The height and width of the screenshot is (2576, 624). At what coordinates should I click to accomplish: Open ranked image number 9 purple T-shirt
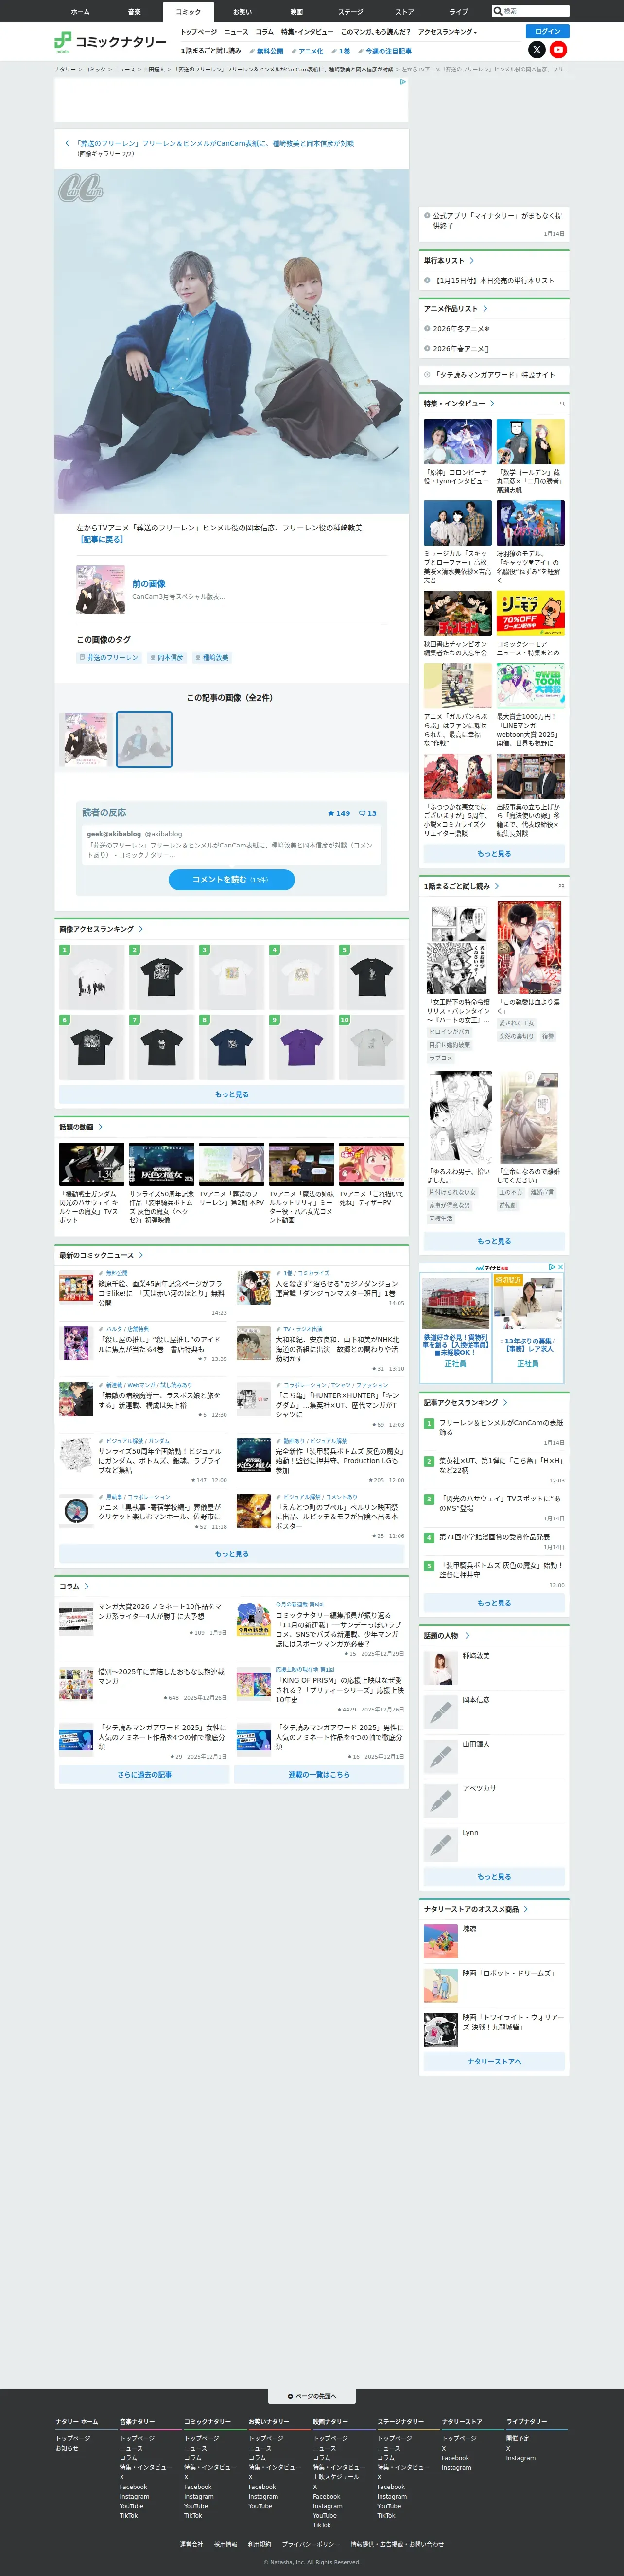pos(302,1046)
